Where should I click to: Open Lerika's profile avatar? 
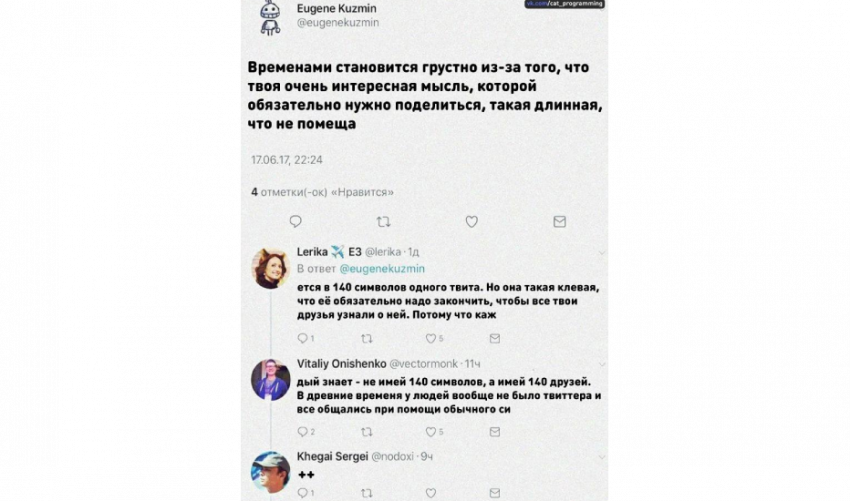(x=271, y=268)
